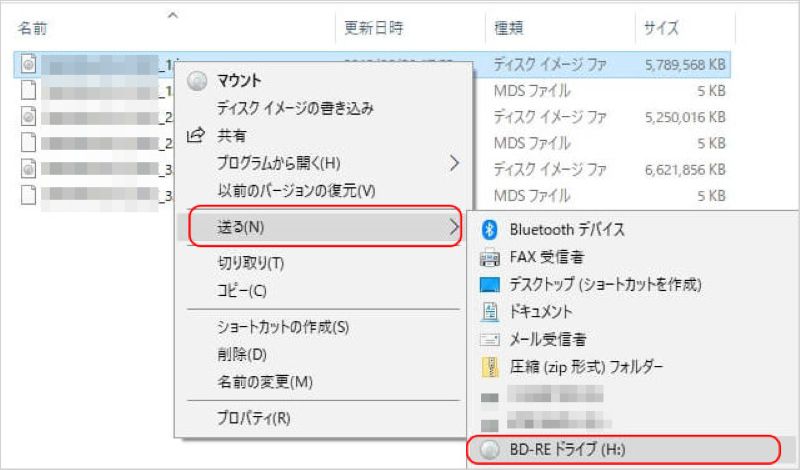Click the FAX recipient printer icon
Image resolution: width=800 pixels, height=470 pixels.
pyautogui.click(x=490, y=257)
